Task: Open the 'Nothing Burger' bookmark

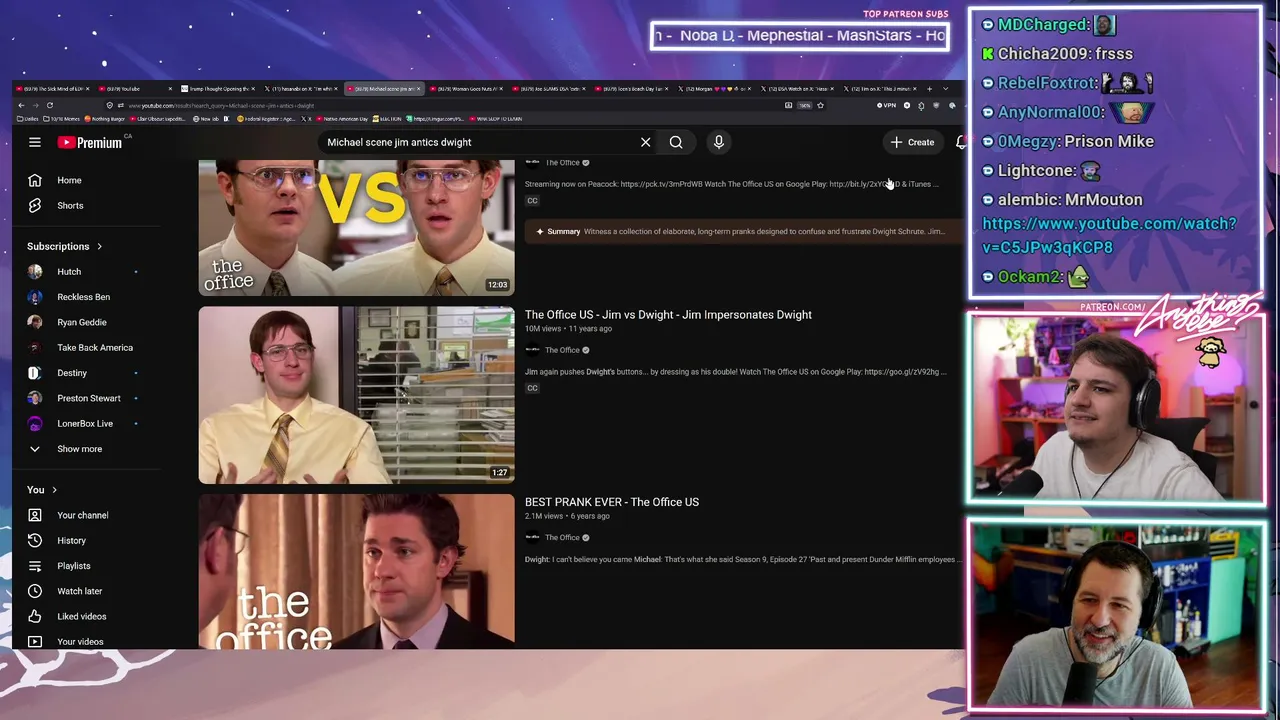Action: (x=103, y=119)
